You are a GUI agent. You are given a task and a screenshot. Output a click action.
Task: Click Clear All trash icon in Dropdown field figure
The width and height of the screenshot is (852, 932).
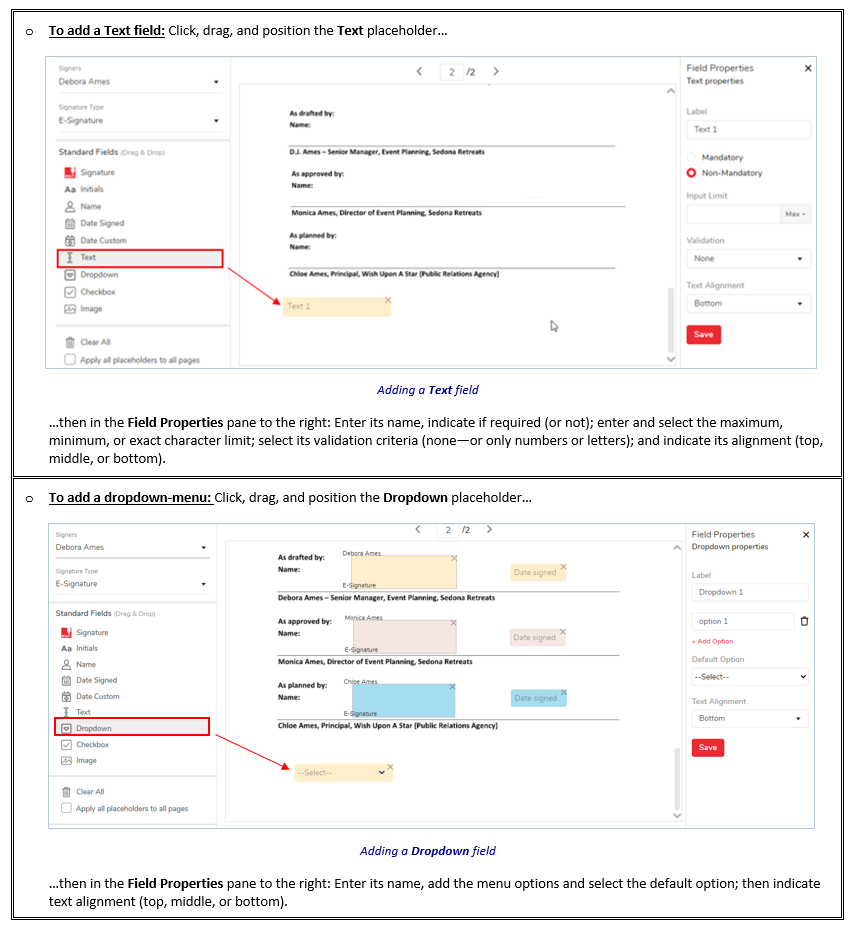[66, 792]
